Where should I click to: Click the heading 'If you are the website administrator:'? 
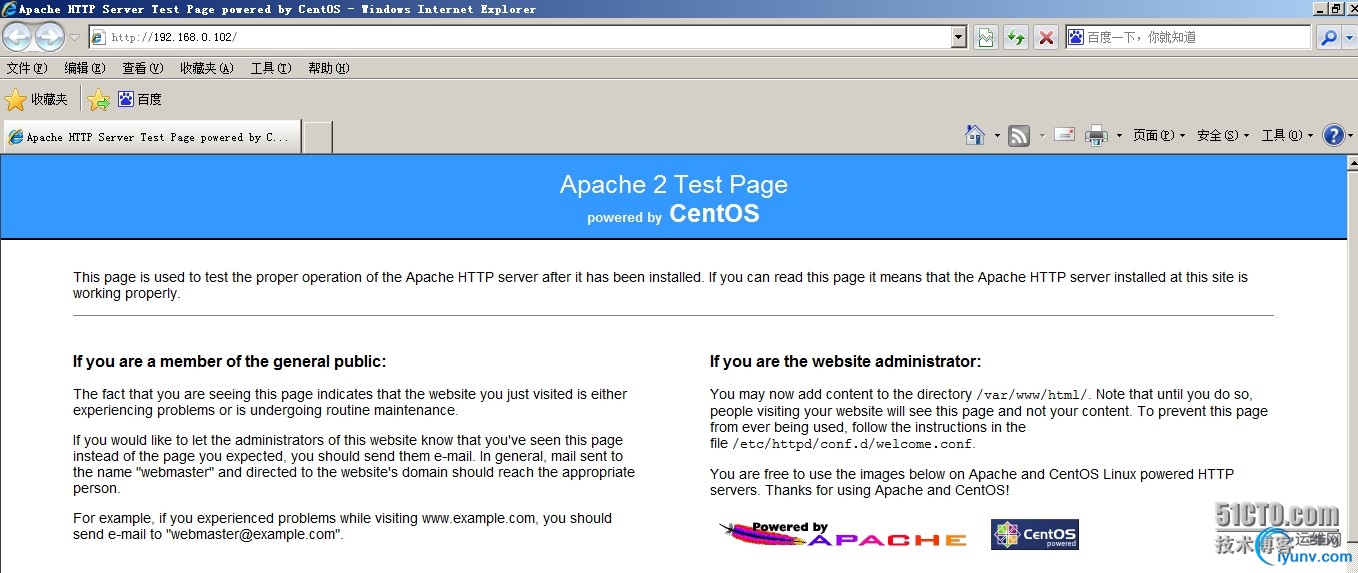(x=846, y=361)
